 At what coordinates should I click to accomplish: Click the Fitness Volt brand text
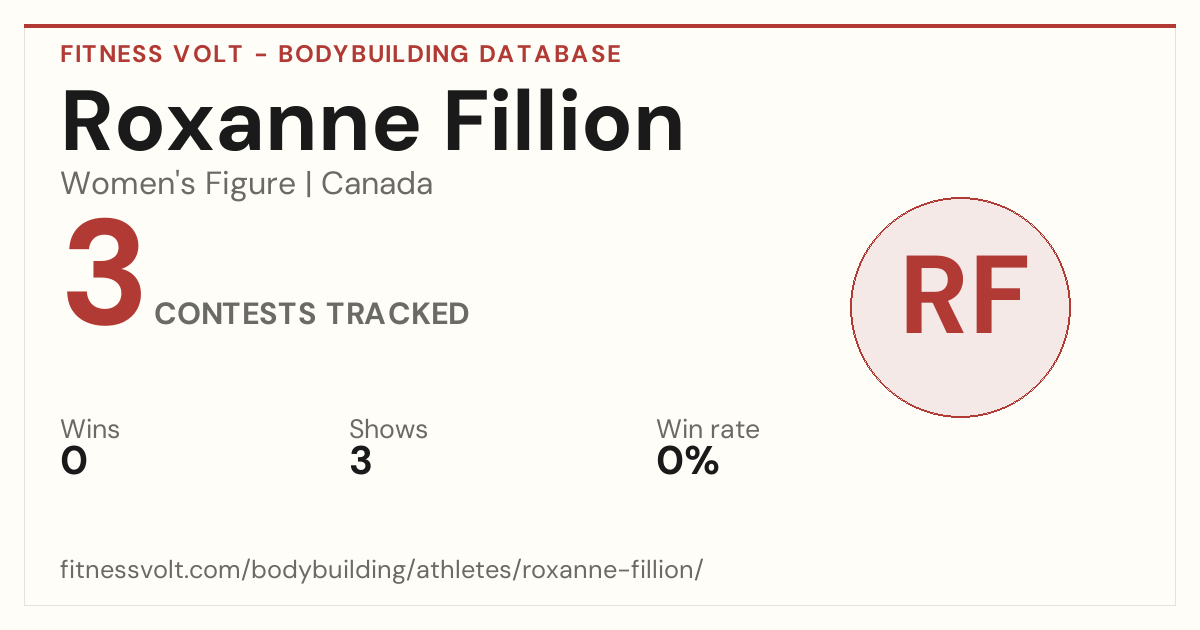pos(152,54)
